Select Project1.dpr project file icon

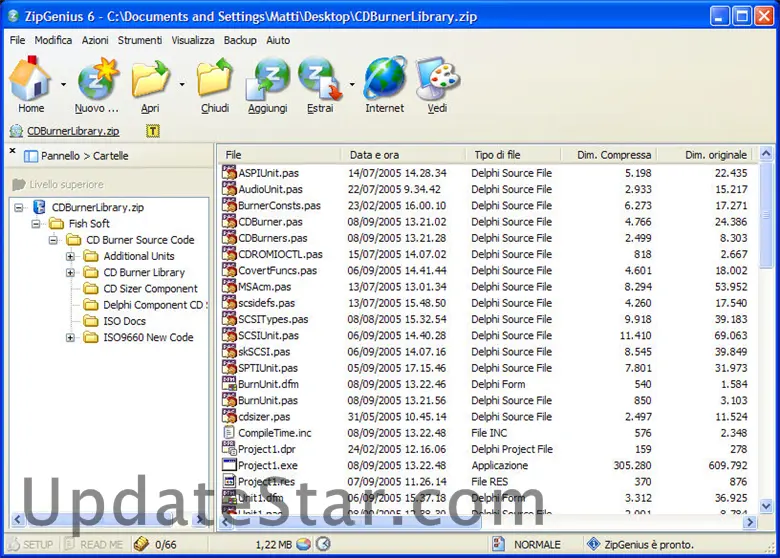pyautogui.click(x=229, y=449)
